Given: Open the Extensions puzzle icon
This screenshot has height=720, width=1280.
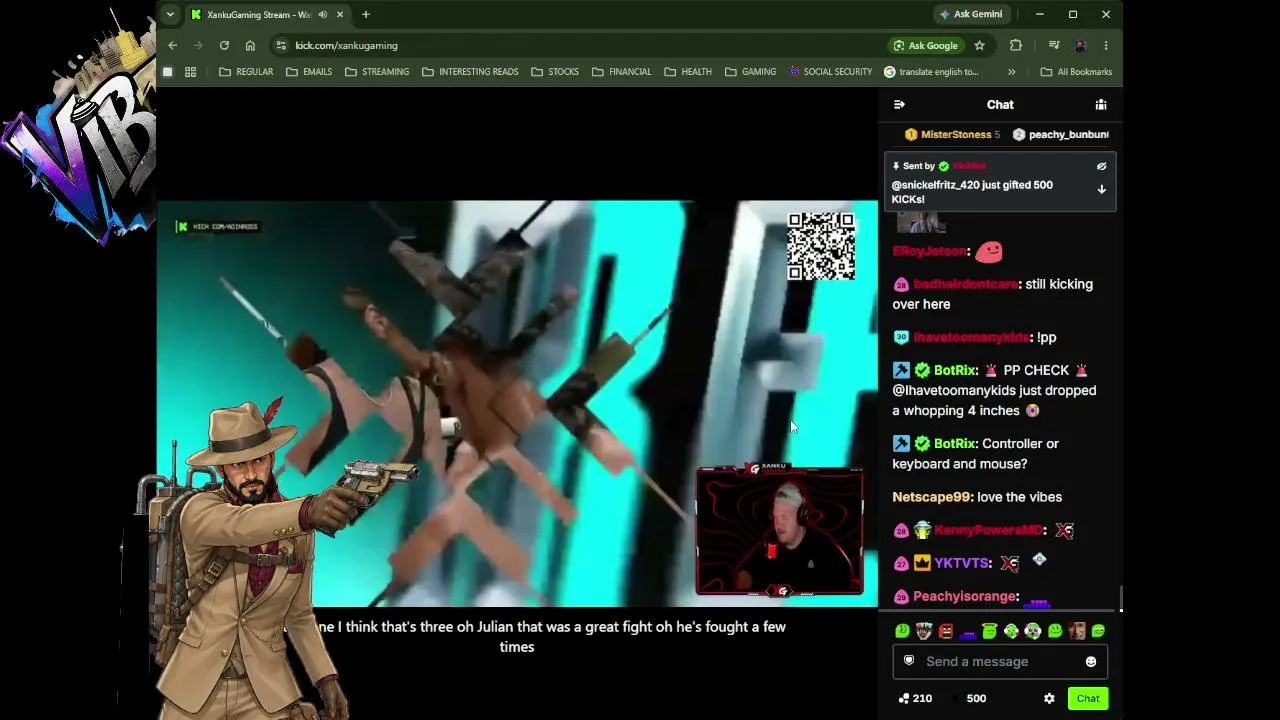Looking at the screenshot, I should coord(1016,45).
